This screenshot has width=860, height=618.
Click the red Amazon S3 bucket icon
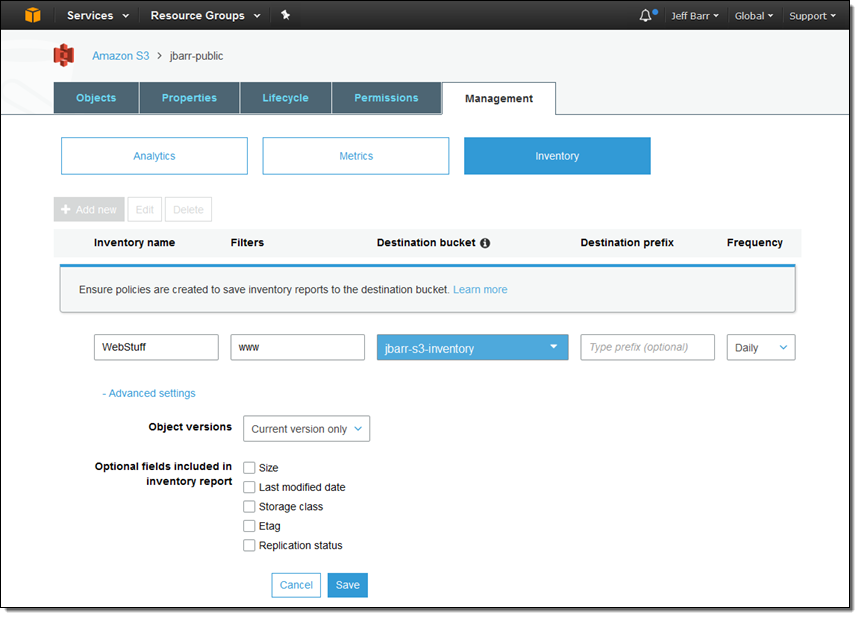coord(64,55)
